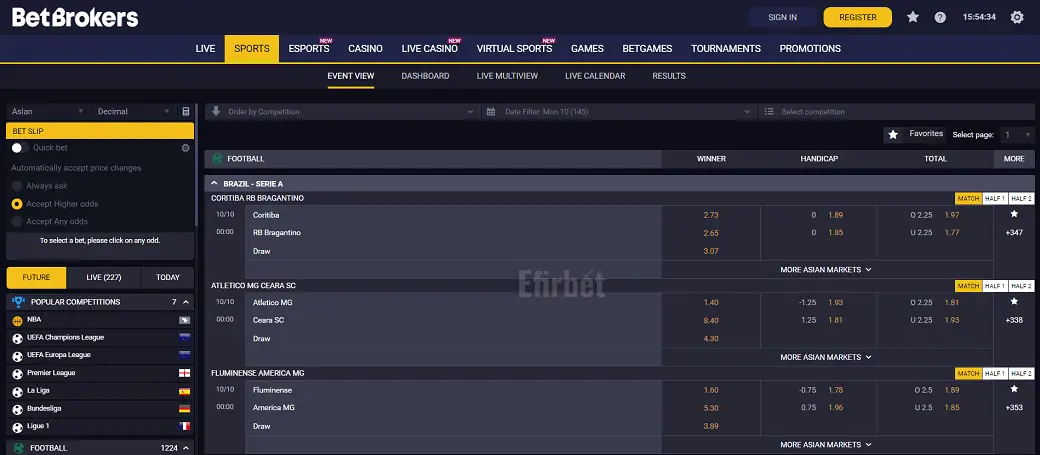Open the Decimal odds format dropdown
Image resolution: width=1040 pixels, height=455 pixels.
133,111
